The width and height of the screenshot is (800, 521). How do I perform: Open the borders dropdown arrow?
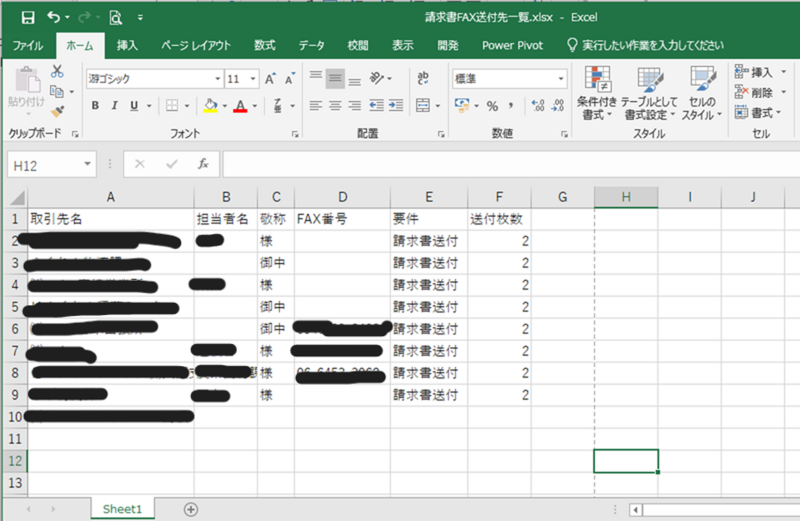tap(187, 106)
